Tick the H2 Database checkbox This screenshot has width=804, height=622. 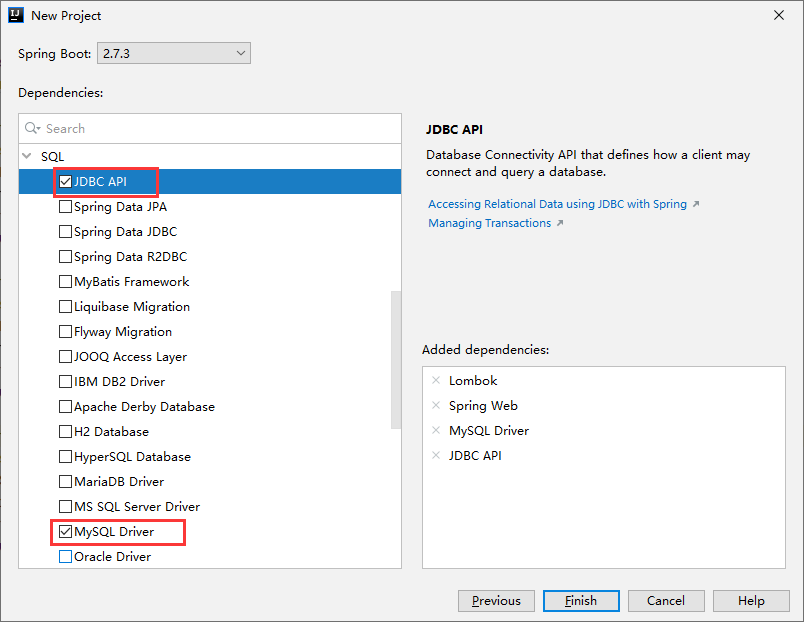65,432
